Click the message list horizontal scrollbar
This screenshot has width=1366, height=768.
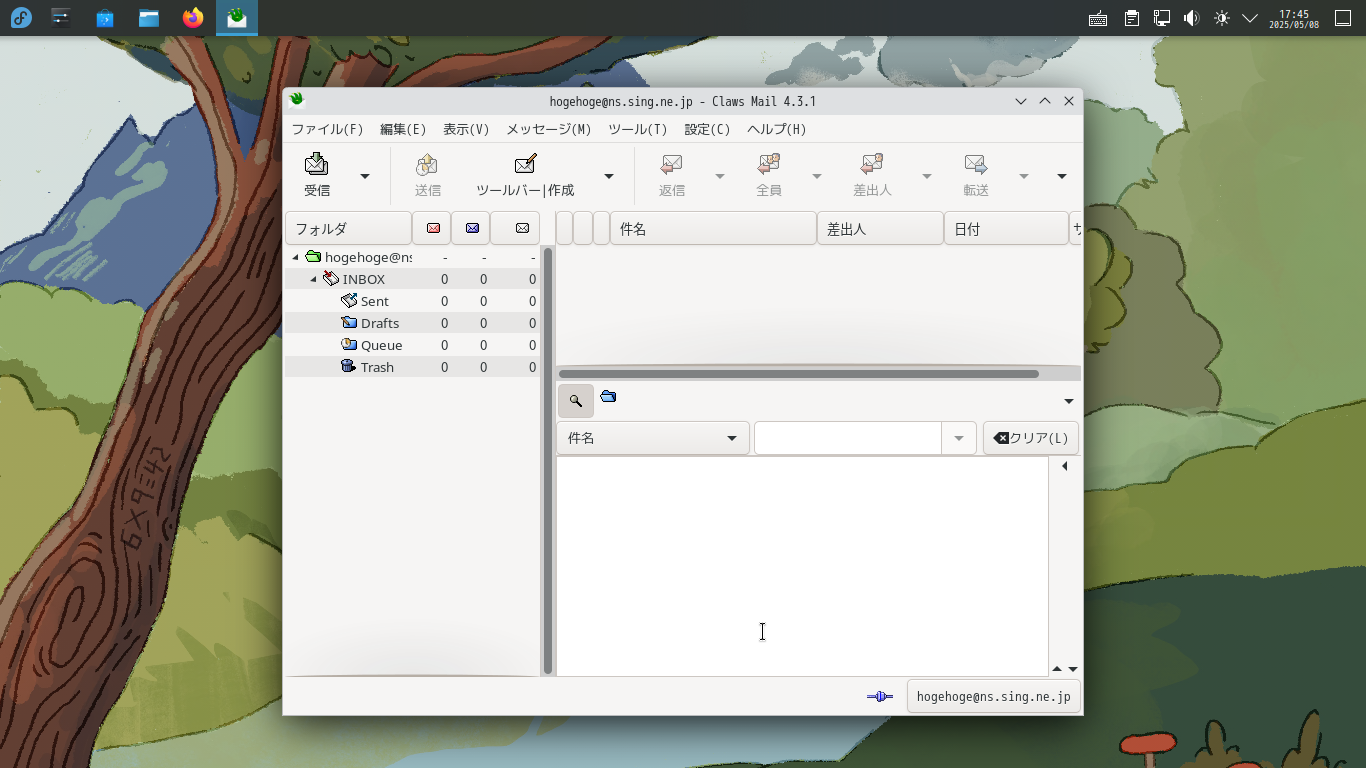click(x=798, y=374)
